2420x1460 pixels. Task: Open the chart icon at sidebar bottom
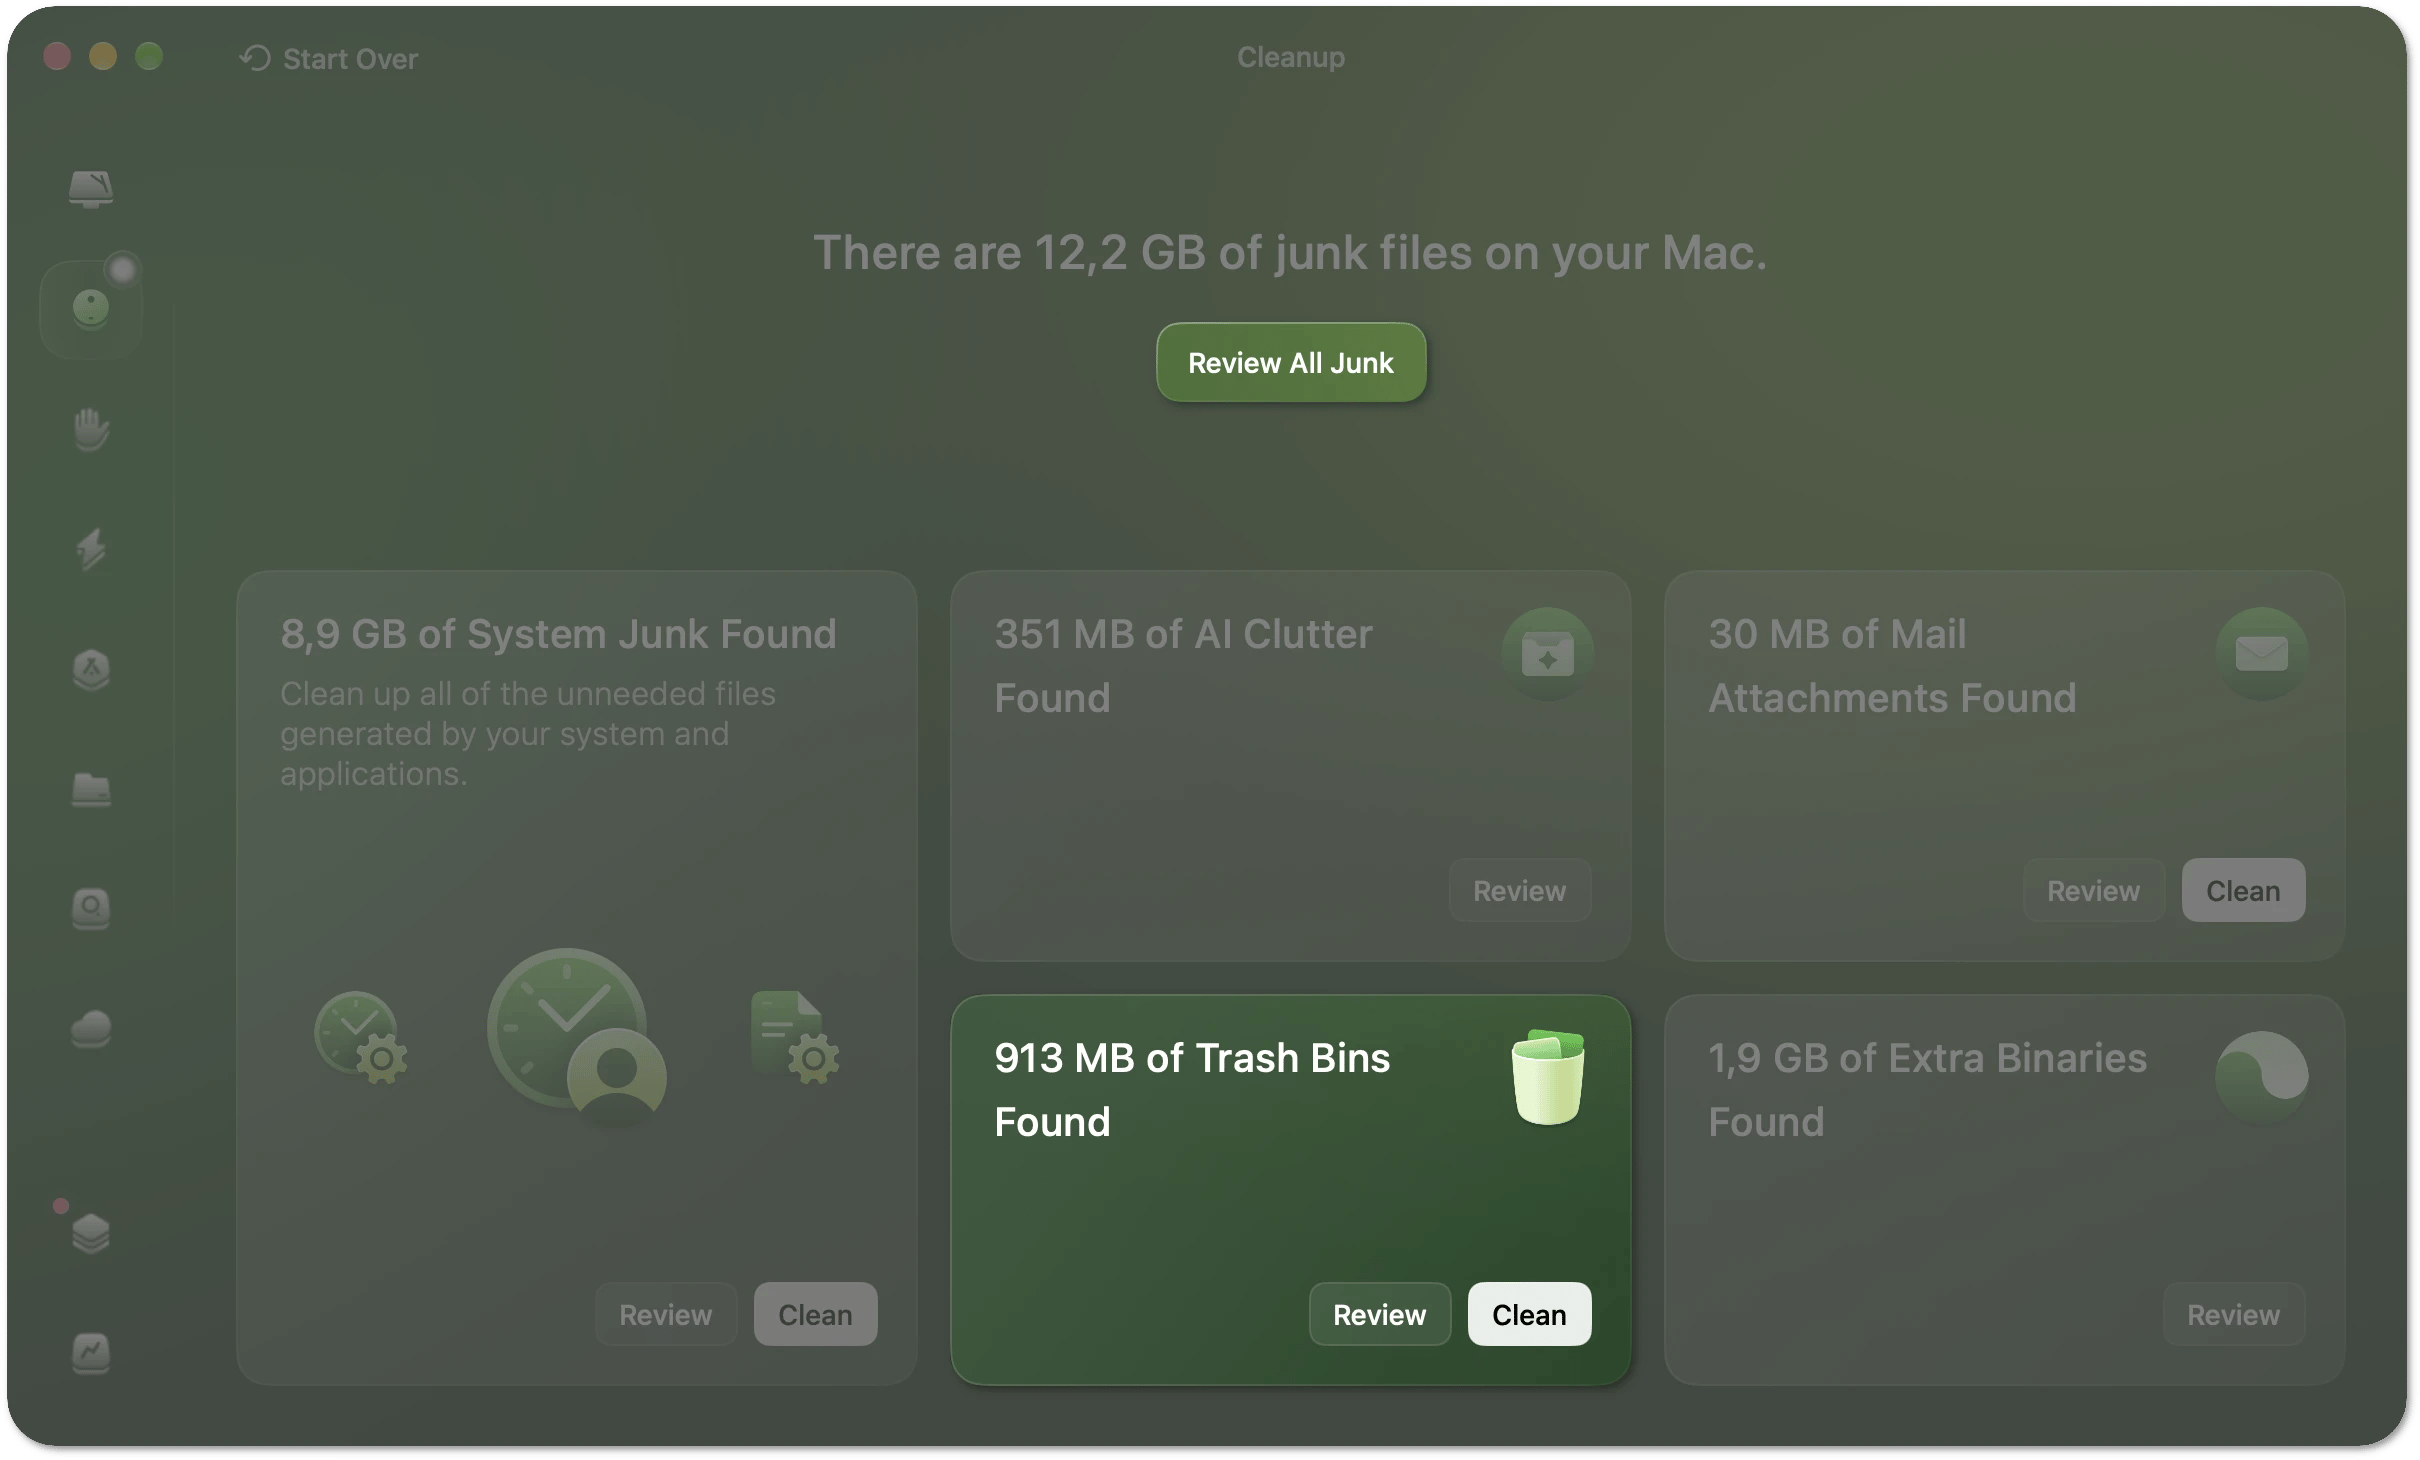(91, 1353)
